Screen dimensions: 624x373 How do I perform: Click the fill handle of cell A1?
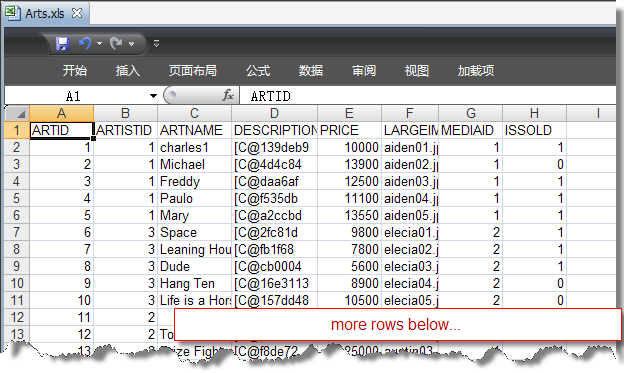point(93,138)
